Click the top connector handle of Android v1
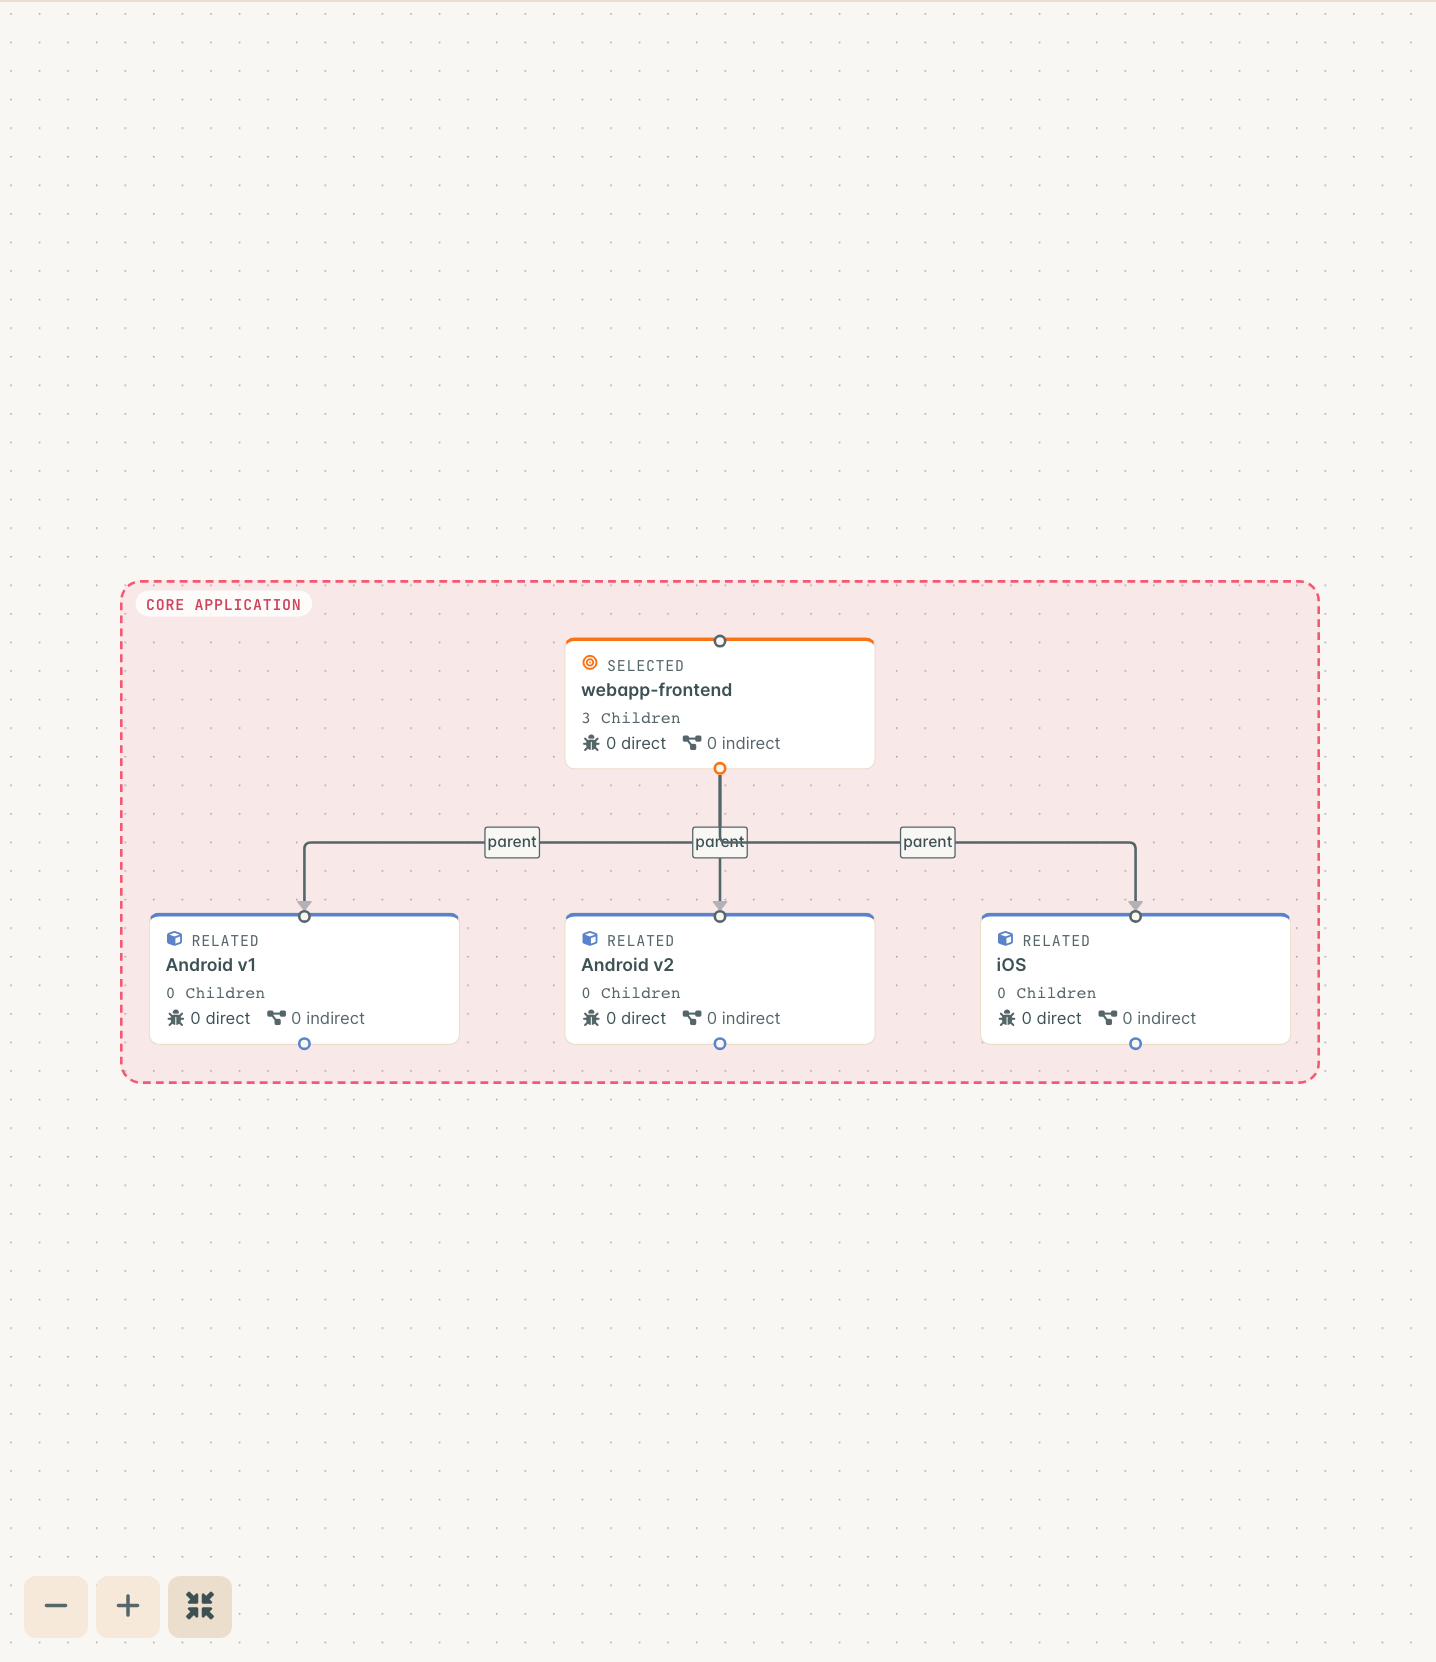The height and width of the screenshot is (1662, 1436). (x=304, y=916)
